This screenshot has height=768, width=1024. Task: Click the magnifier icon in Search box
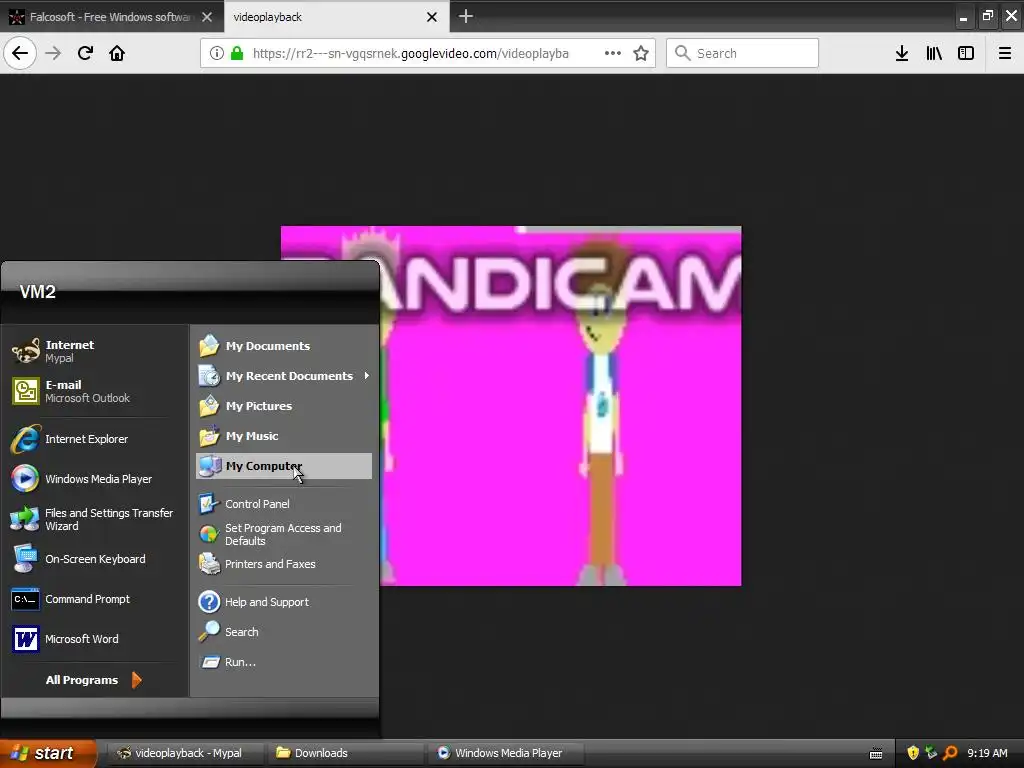click(682, 53)
